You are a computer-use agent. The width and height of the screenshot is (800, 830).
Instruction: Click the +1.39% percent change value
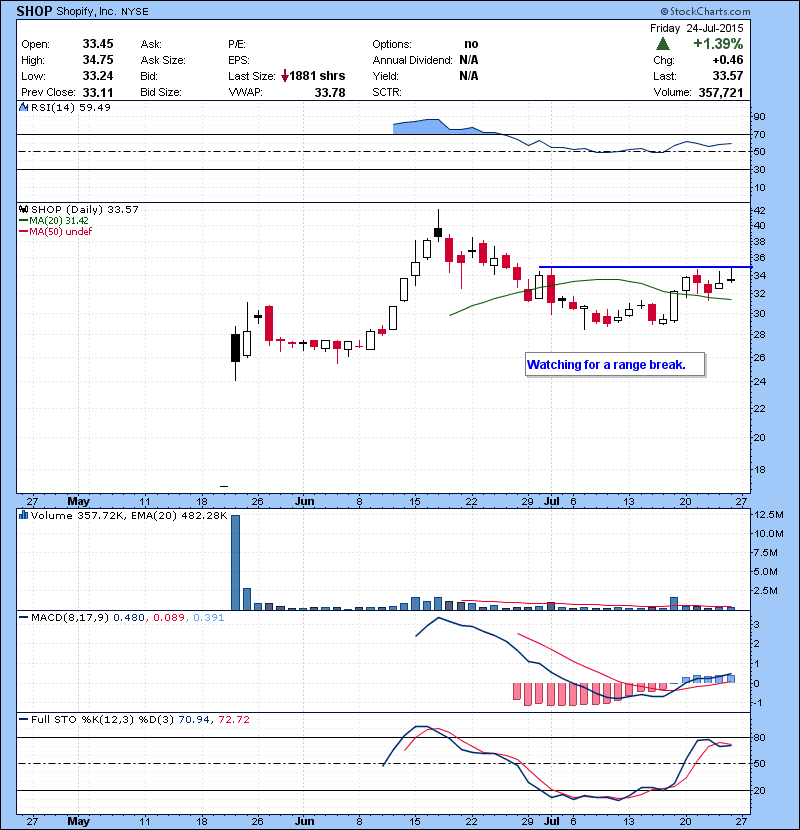click(x=718, y=43)
